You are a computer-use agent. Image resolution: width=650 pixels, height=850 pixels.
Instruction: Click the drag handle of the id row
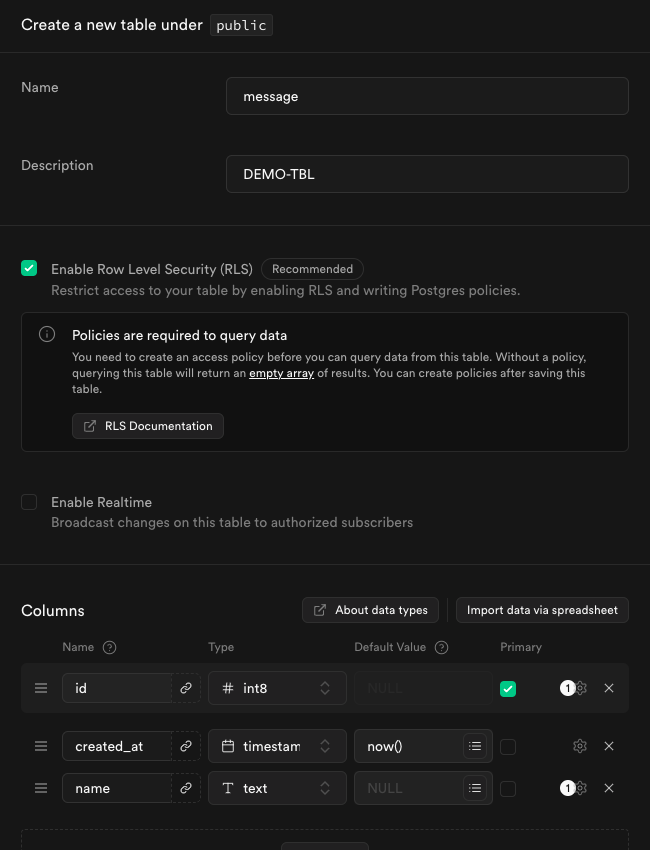pos(40,688)
